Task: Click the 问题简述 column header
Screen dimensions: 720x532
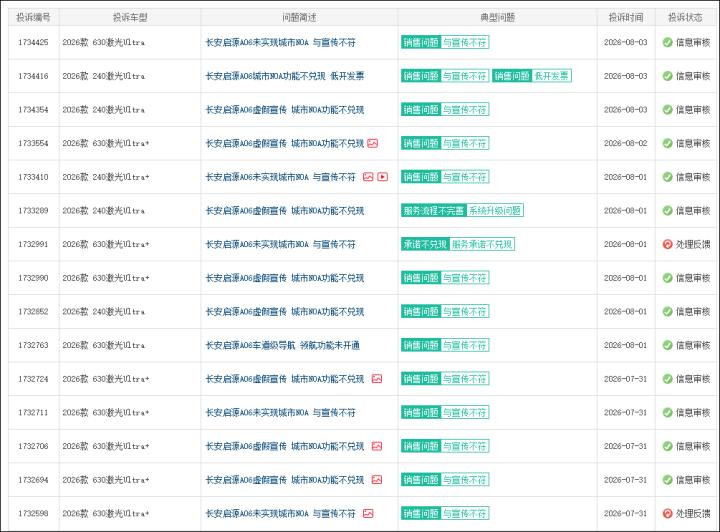Action: [x=299, y=17]
